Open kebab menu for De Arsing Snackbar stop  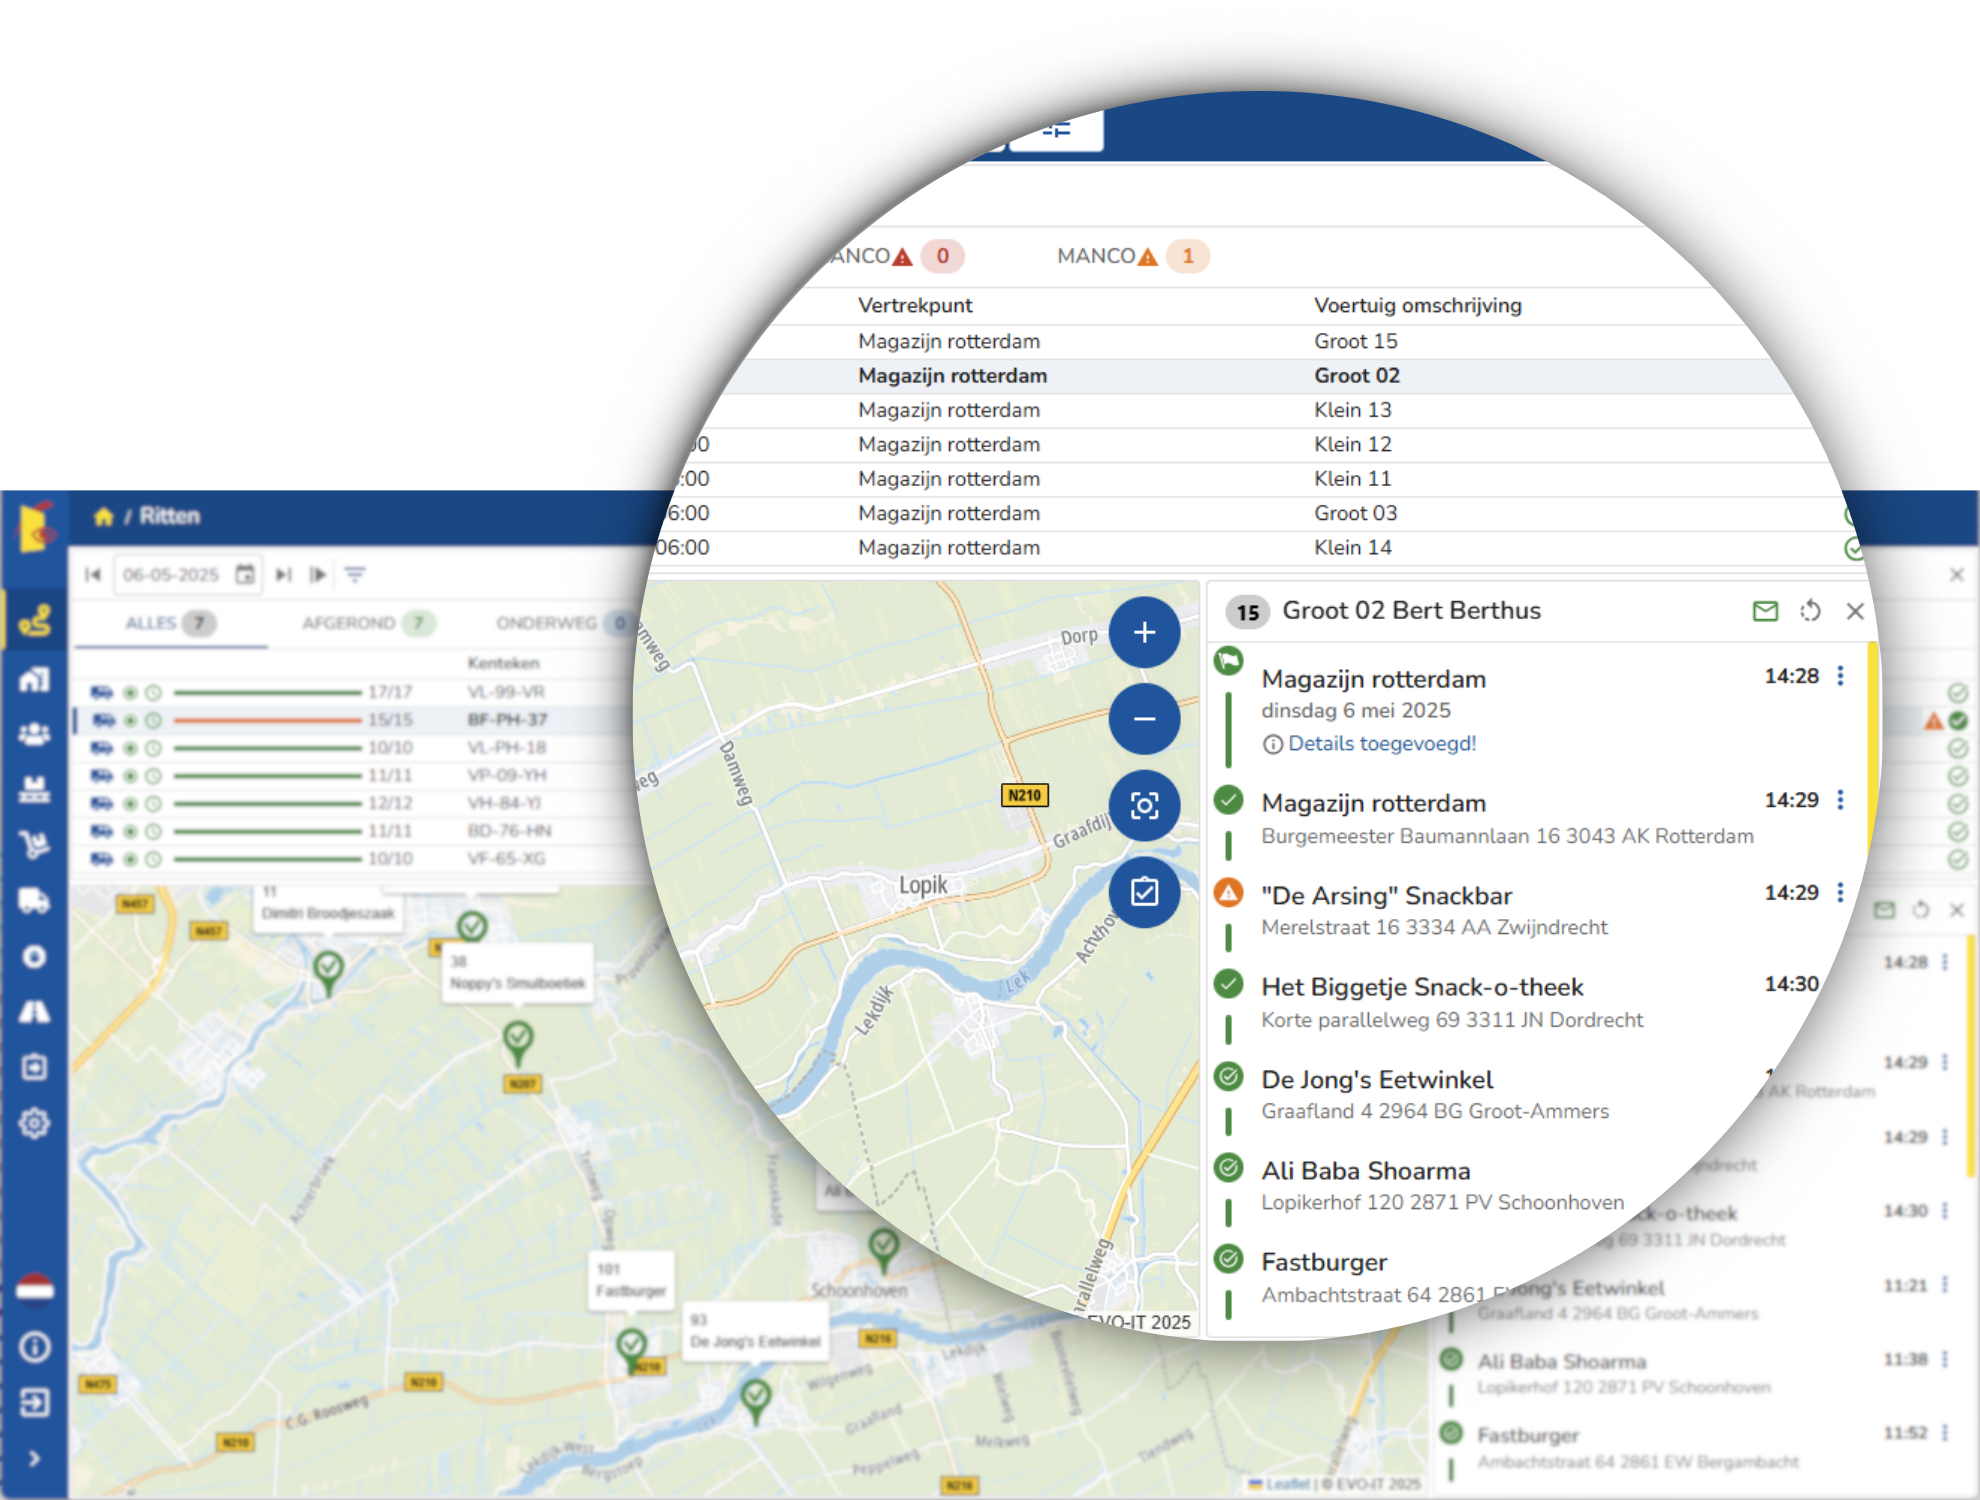1841,893
